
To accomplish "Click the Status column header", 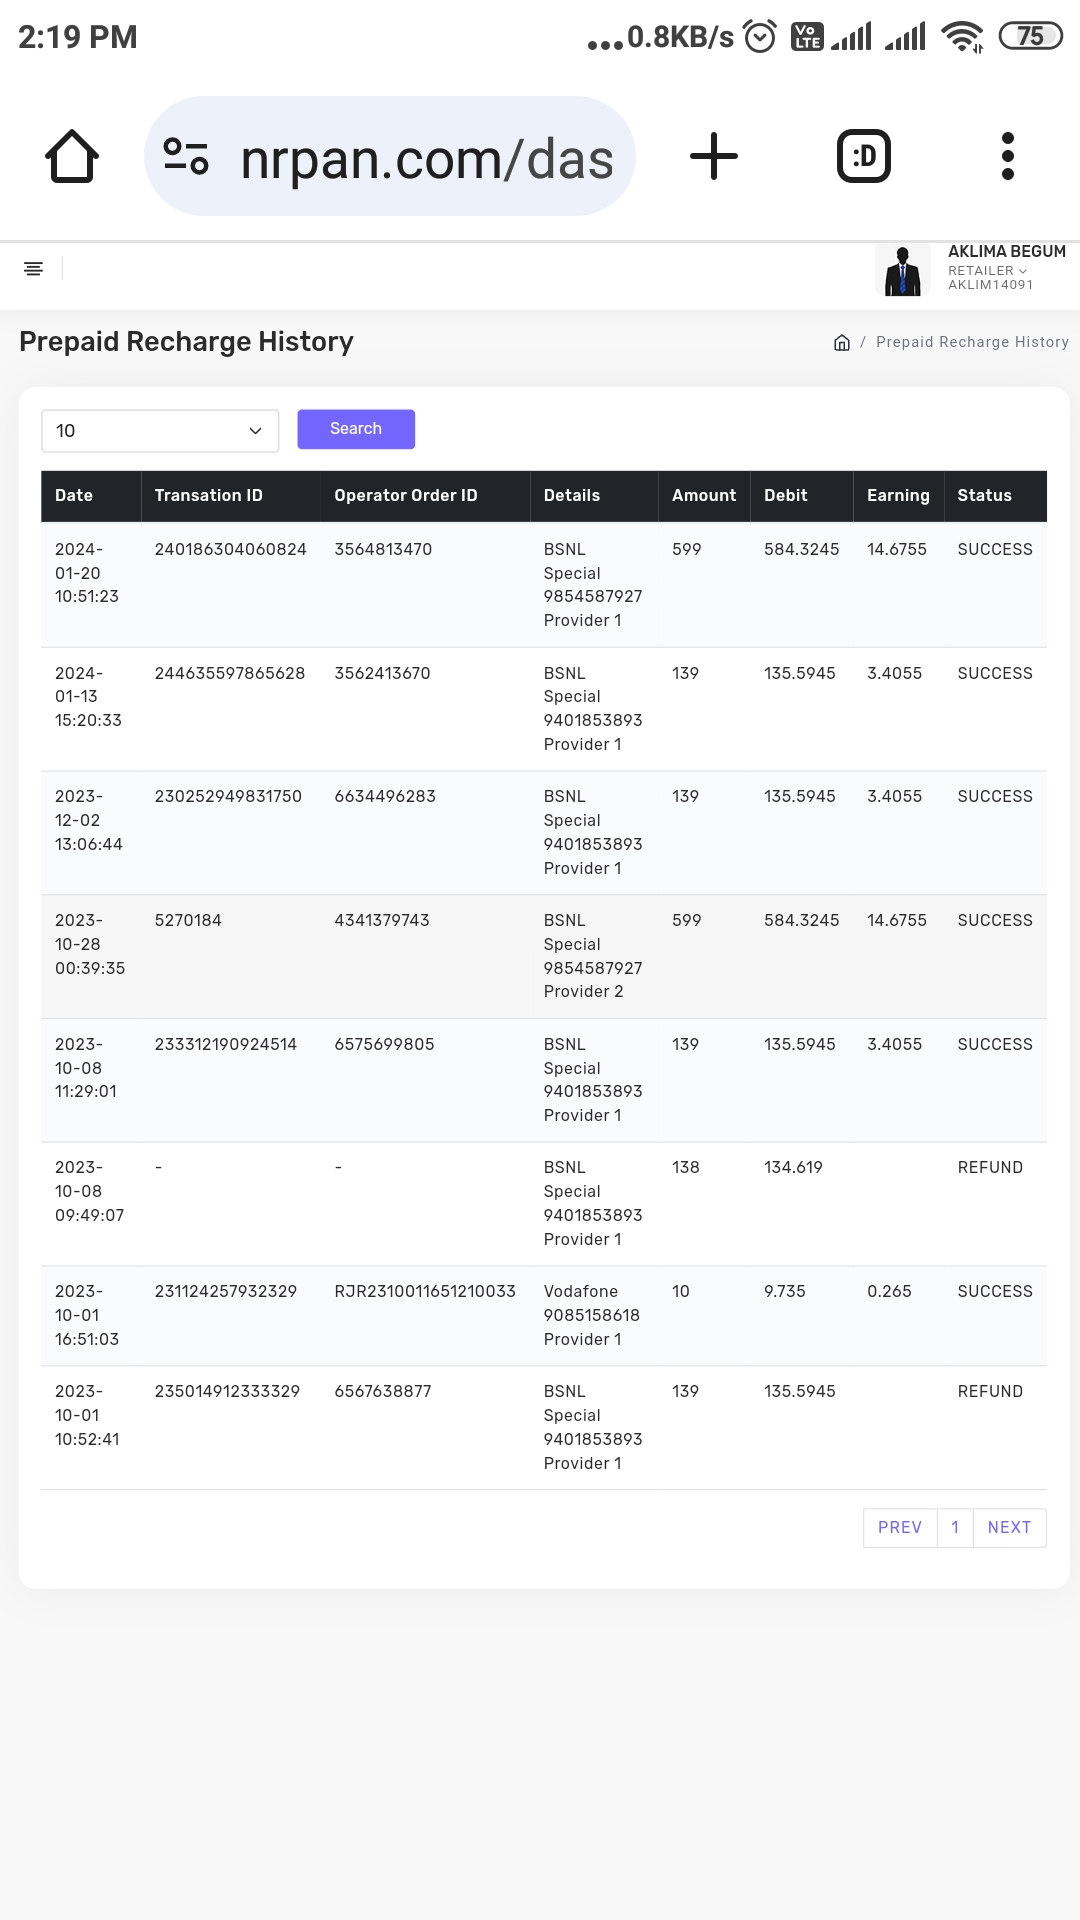I will 984,496.
